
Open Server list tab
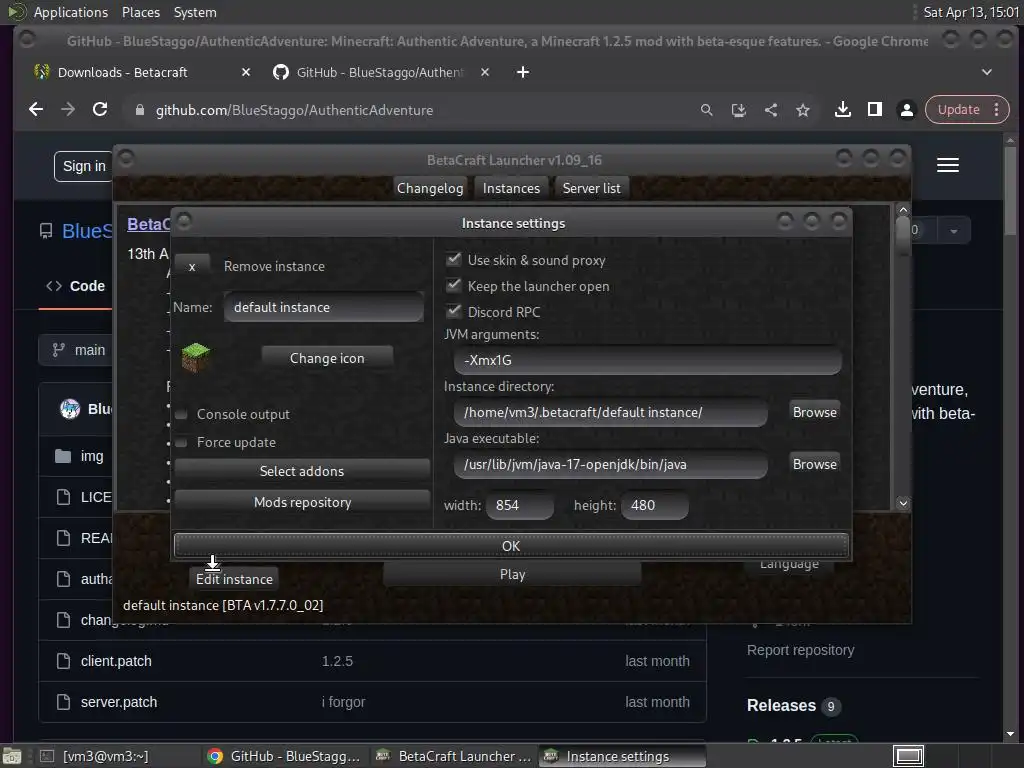point(592,188)
